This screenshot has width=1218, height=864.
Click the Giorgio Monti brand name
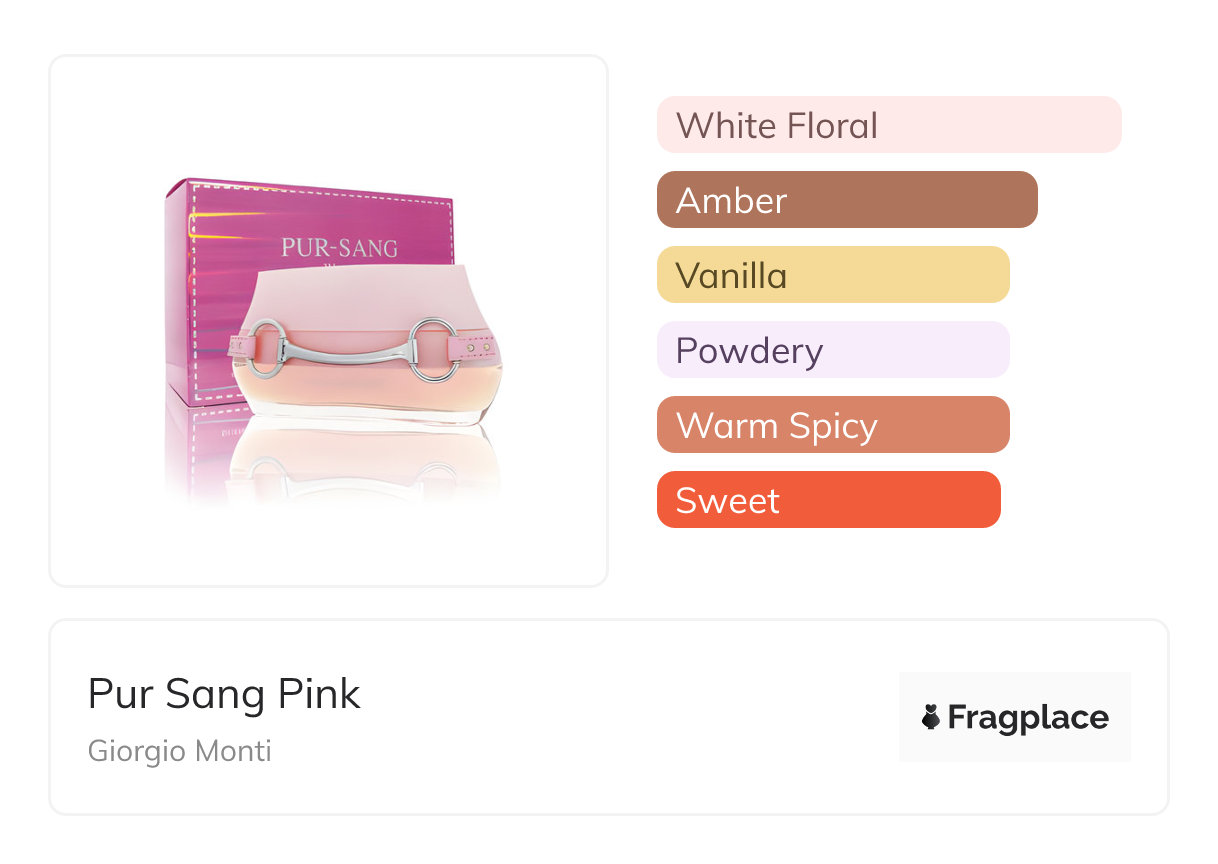180,751
